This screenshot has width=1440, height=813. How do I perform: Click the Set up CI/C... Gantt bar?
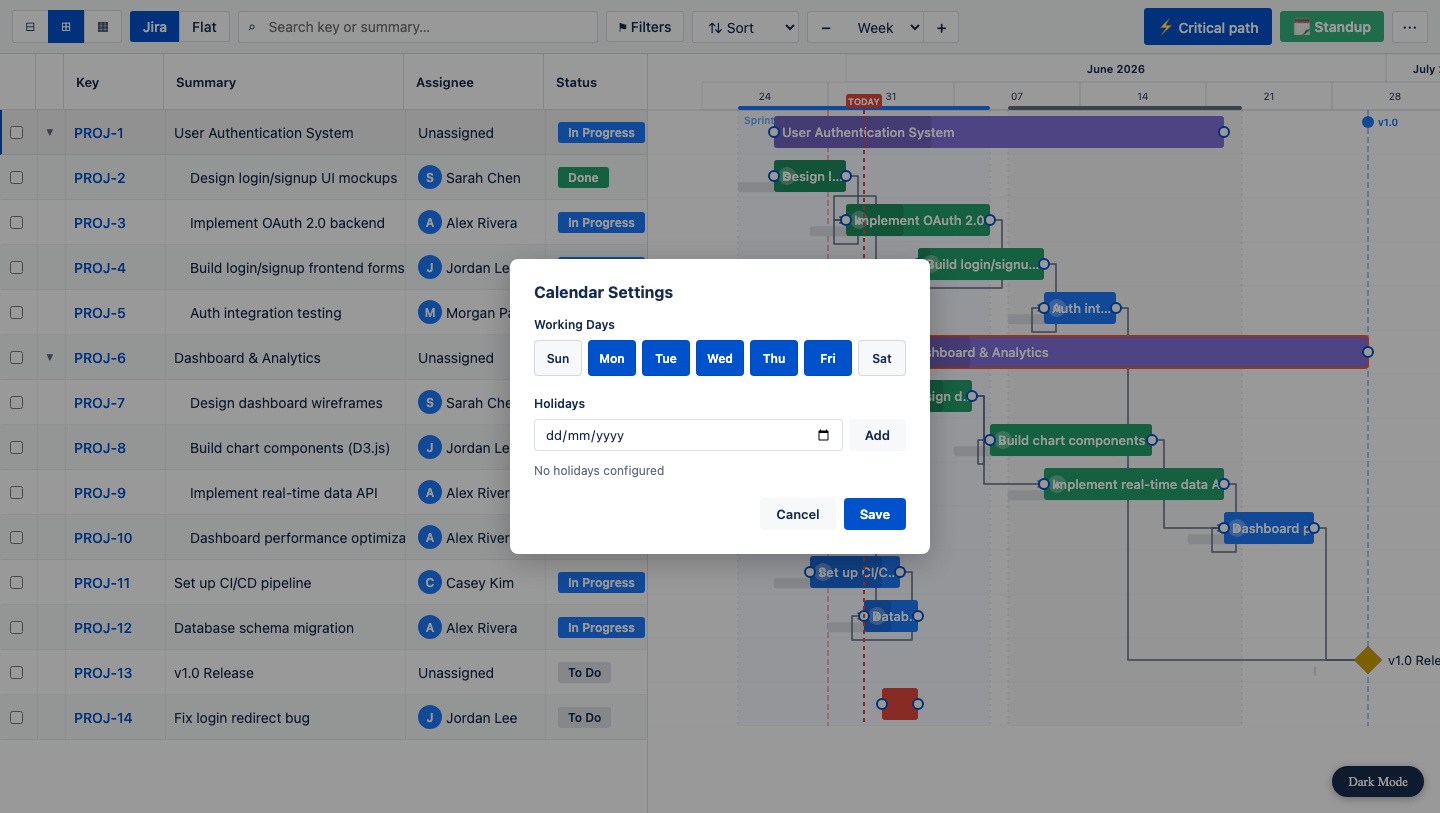coord(855,572)
